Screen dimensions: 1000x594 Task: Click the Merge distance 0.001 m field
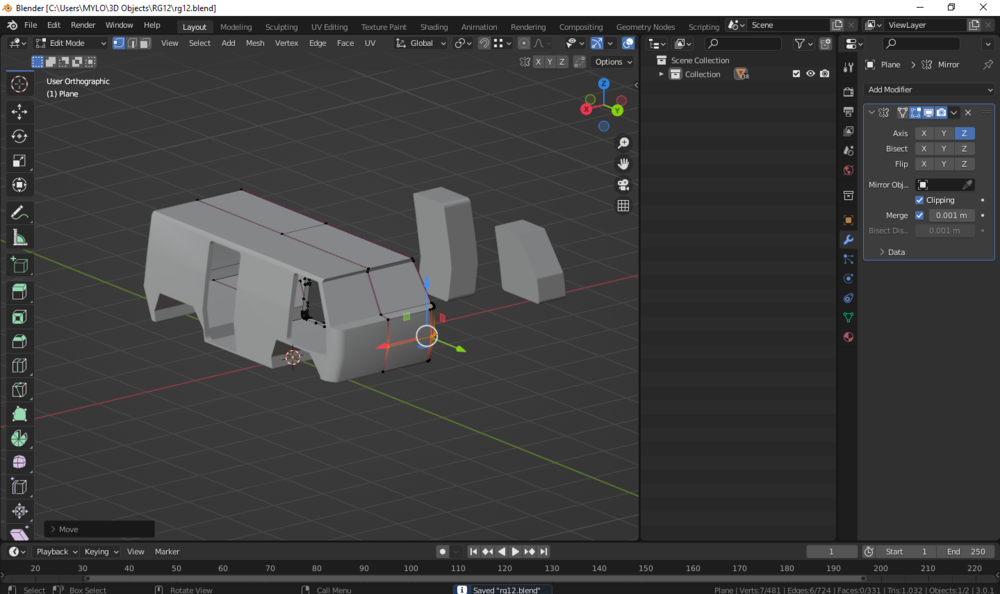[x=950, y=215]
